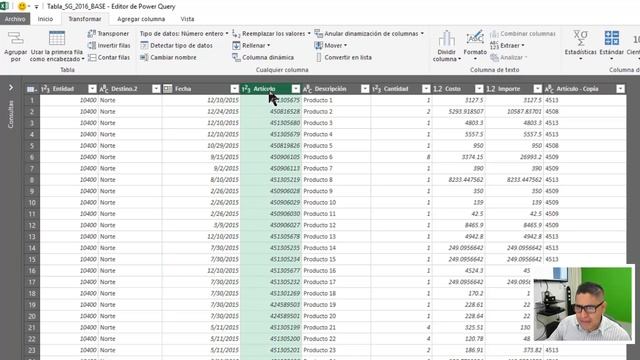Select the Transformar tab

[x=84, y=19]
